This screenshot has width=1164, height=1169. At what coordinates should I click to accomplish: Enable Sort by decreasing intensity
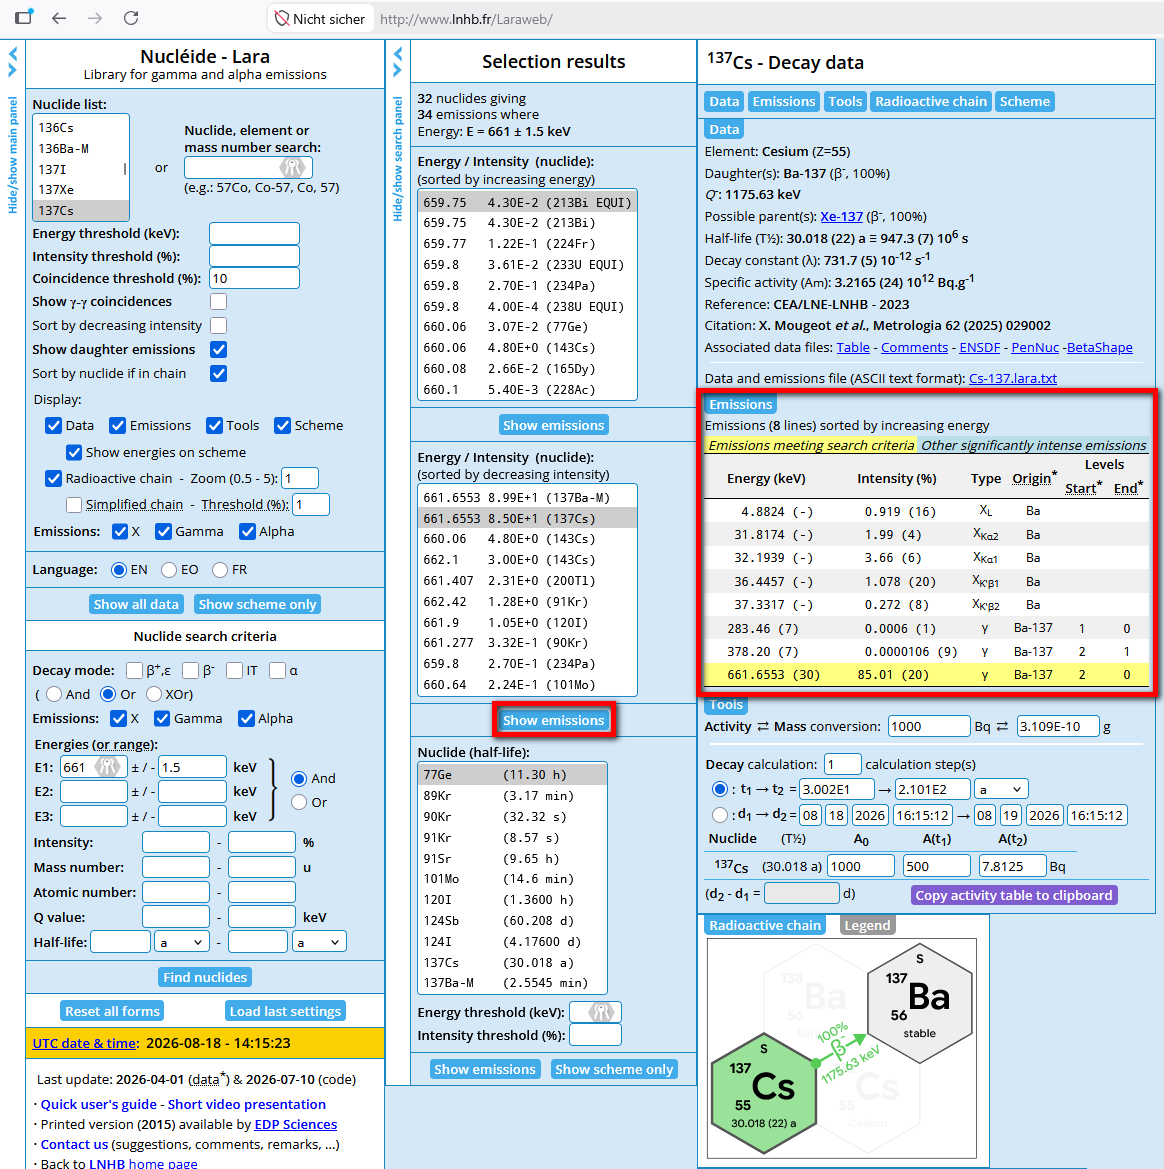218,325
